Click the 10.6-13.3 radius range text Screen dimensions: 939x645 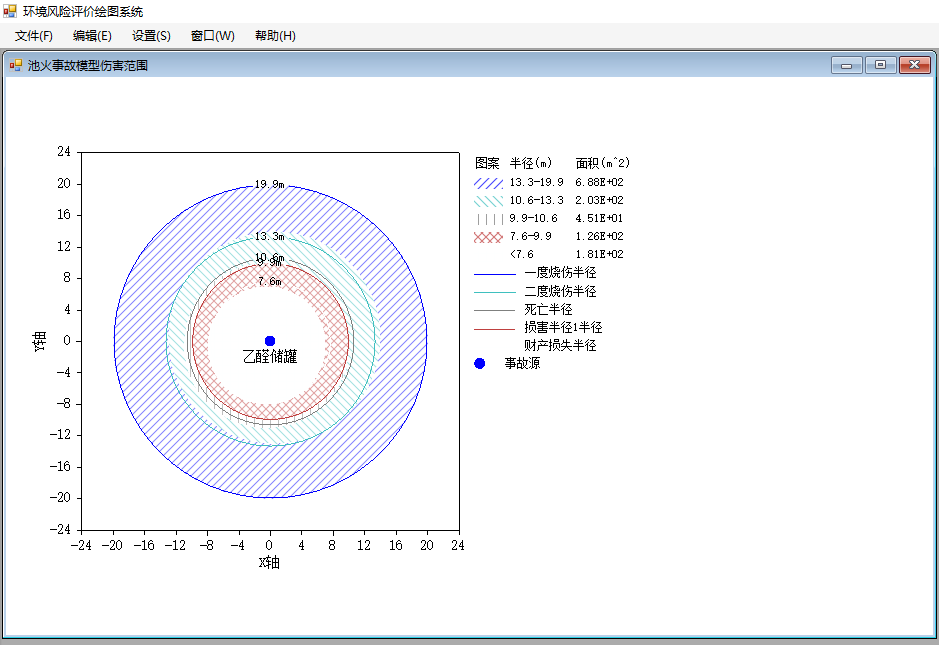(537, 200)
